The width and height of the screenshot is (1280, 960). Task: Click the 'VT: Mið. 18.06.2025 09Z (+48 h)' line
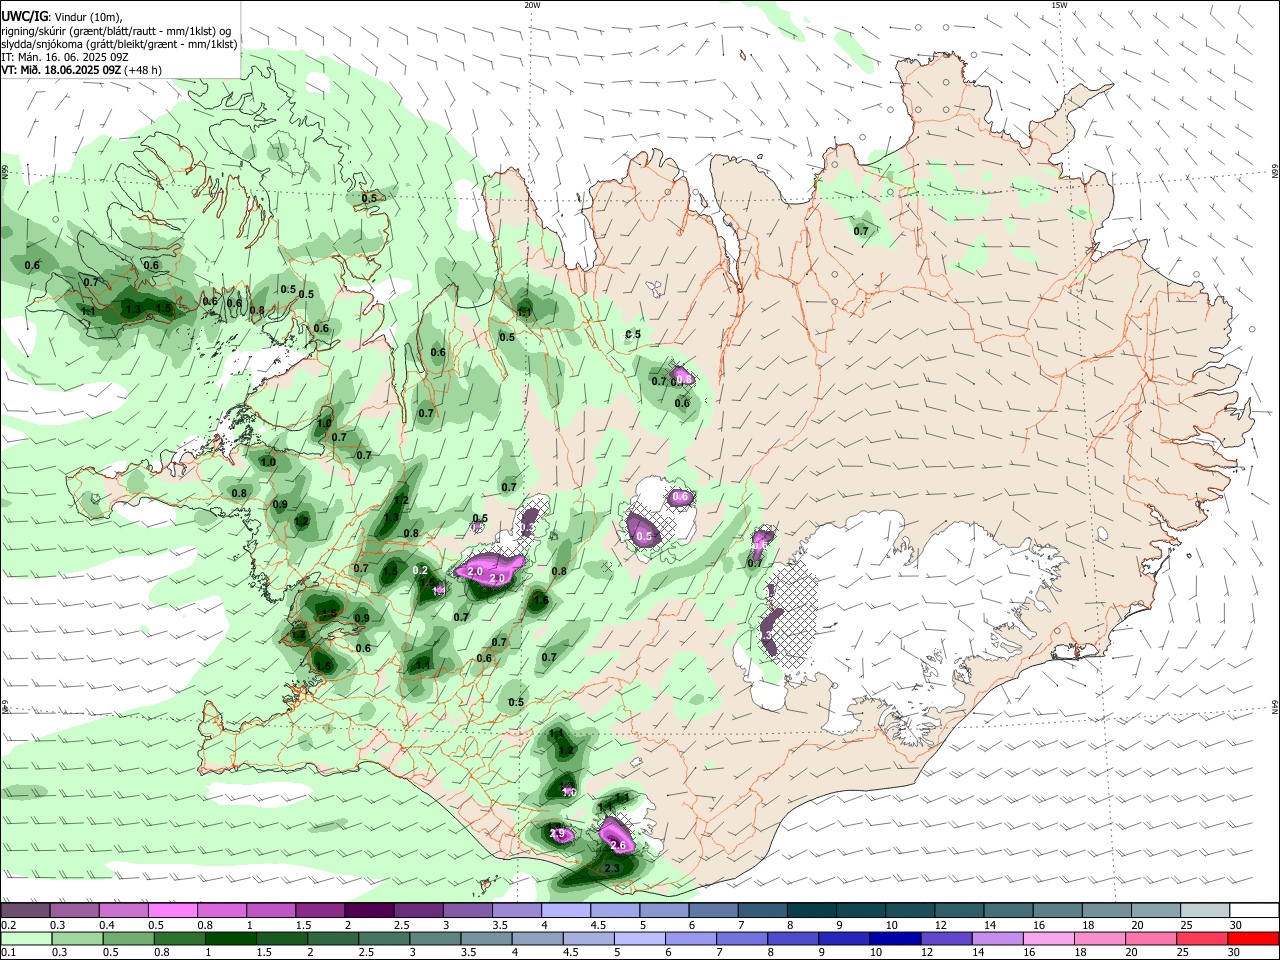click(82, 70)
